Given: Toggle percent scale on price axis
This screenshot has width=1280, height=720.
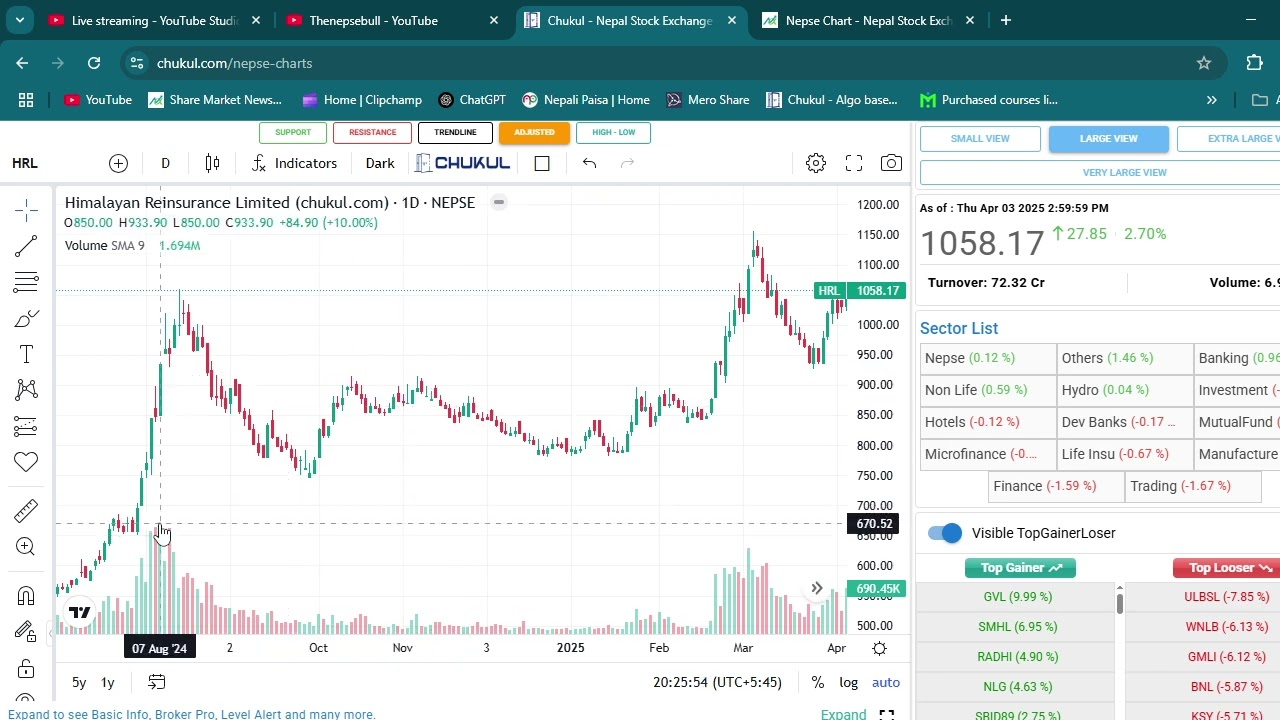Looking at the screenshot, I should [817, 682].
